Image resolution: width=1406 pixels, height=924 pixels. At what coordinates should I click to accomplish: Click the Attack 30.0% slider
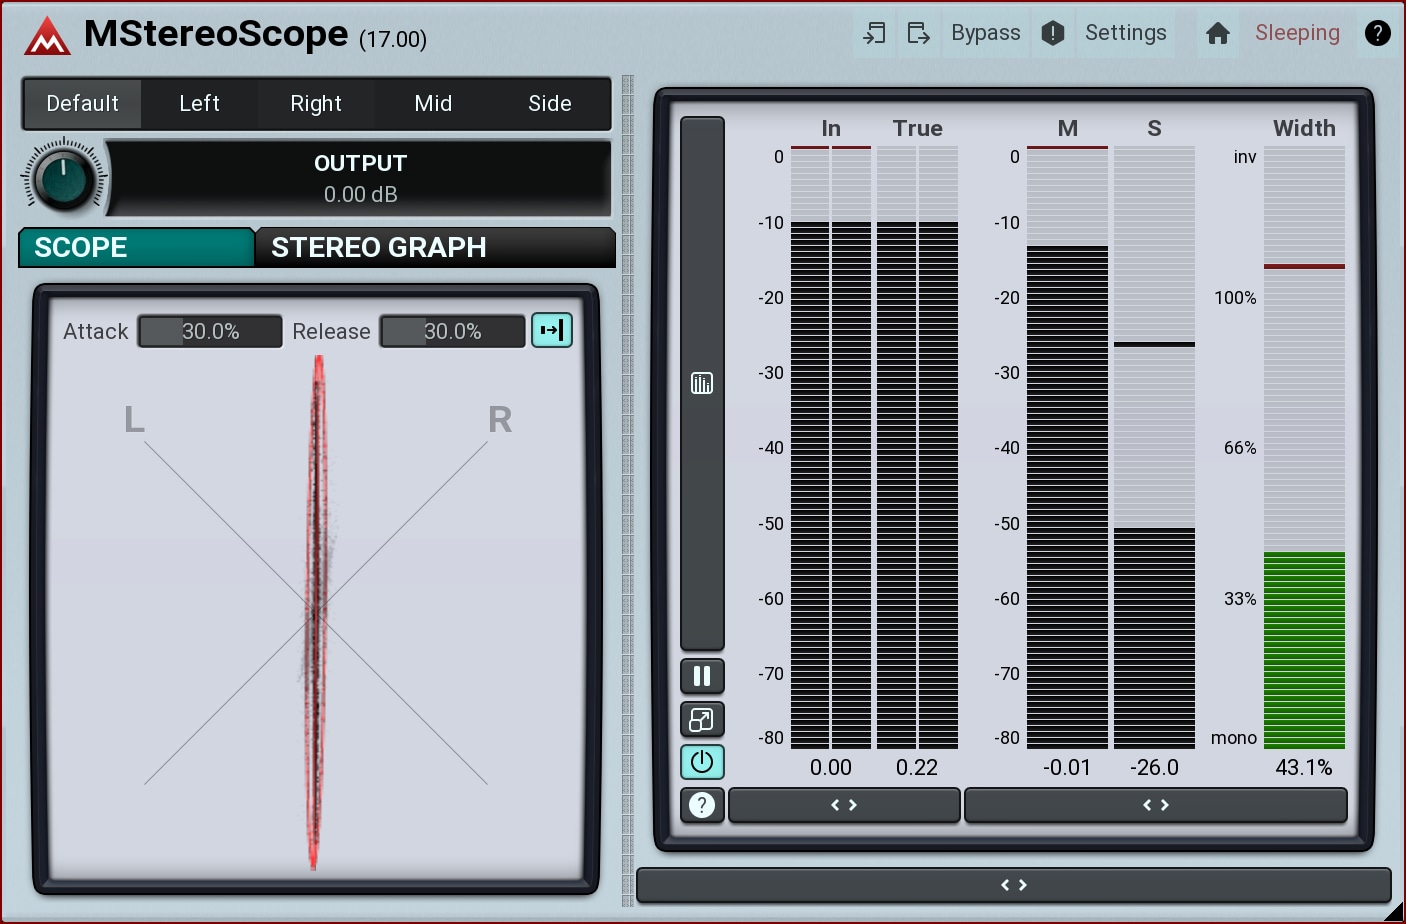pos(210,331)
